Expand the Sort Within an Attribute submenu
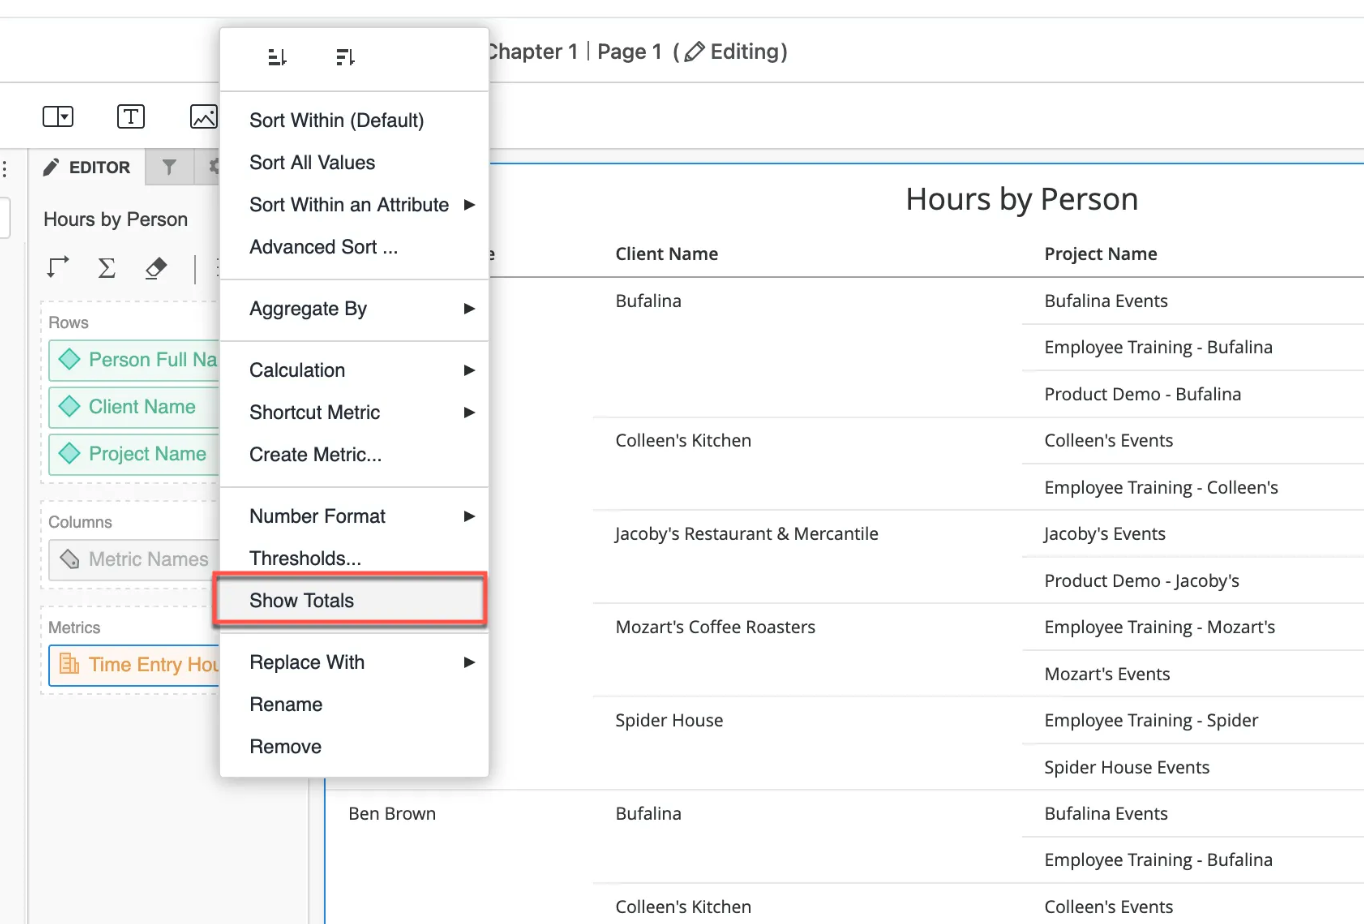 coord(348,204)
